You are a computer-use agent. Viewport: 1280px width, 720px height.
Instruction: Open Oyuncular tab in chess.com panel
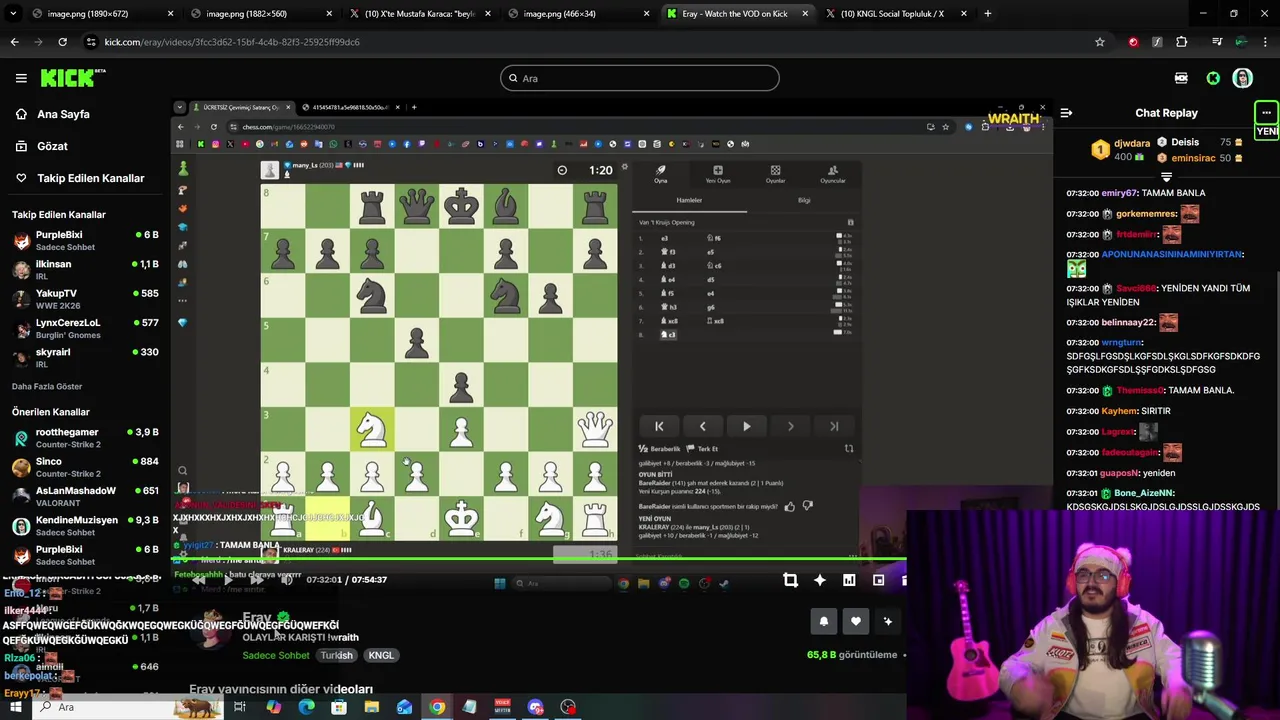pos(833,174)
